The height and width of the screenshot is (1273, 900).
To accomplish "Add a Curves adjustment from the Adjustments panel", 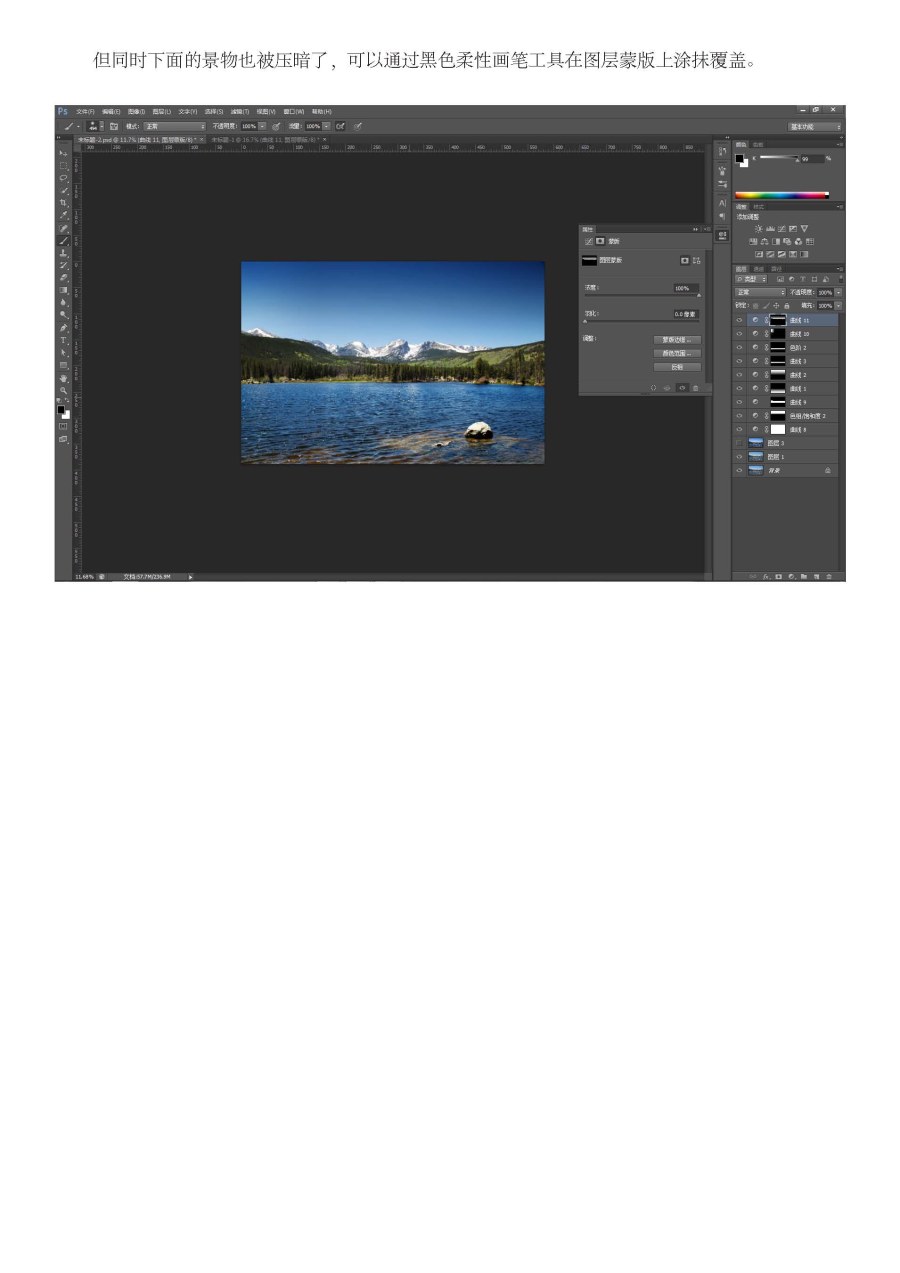I will tap(781, 228).
